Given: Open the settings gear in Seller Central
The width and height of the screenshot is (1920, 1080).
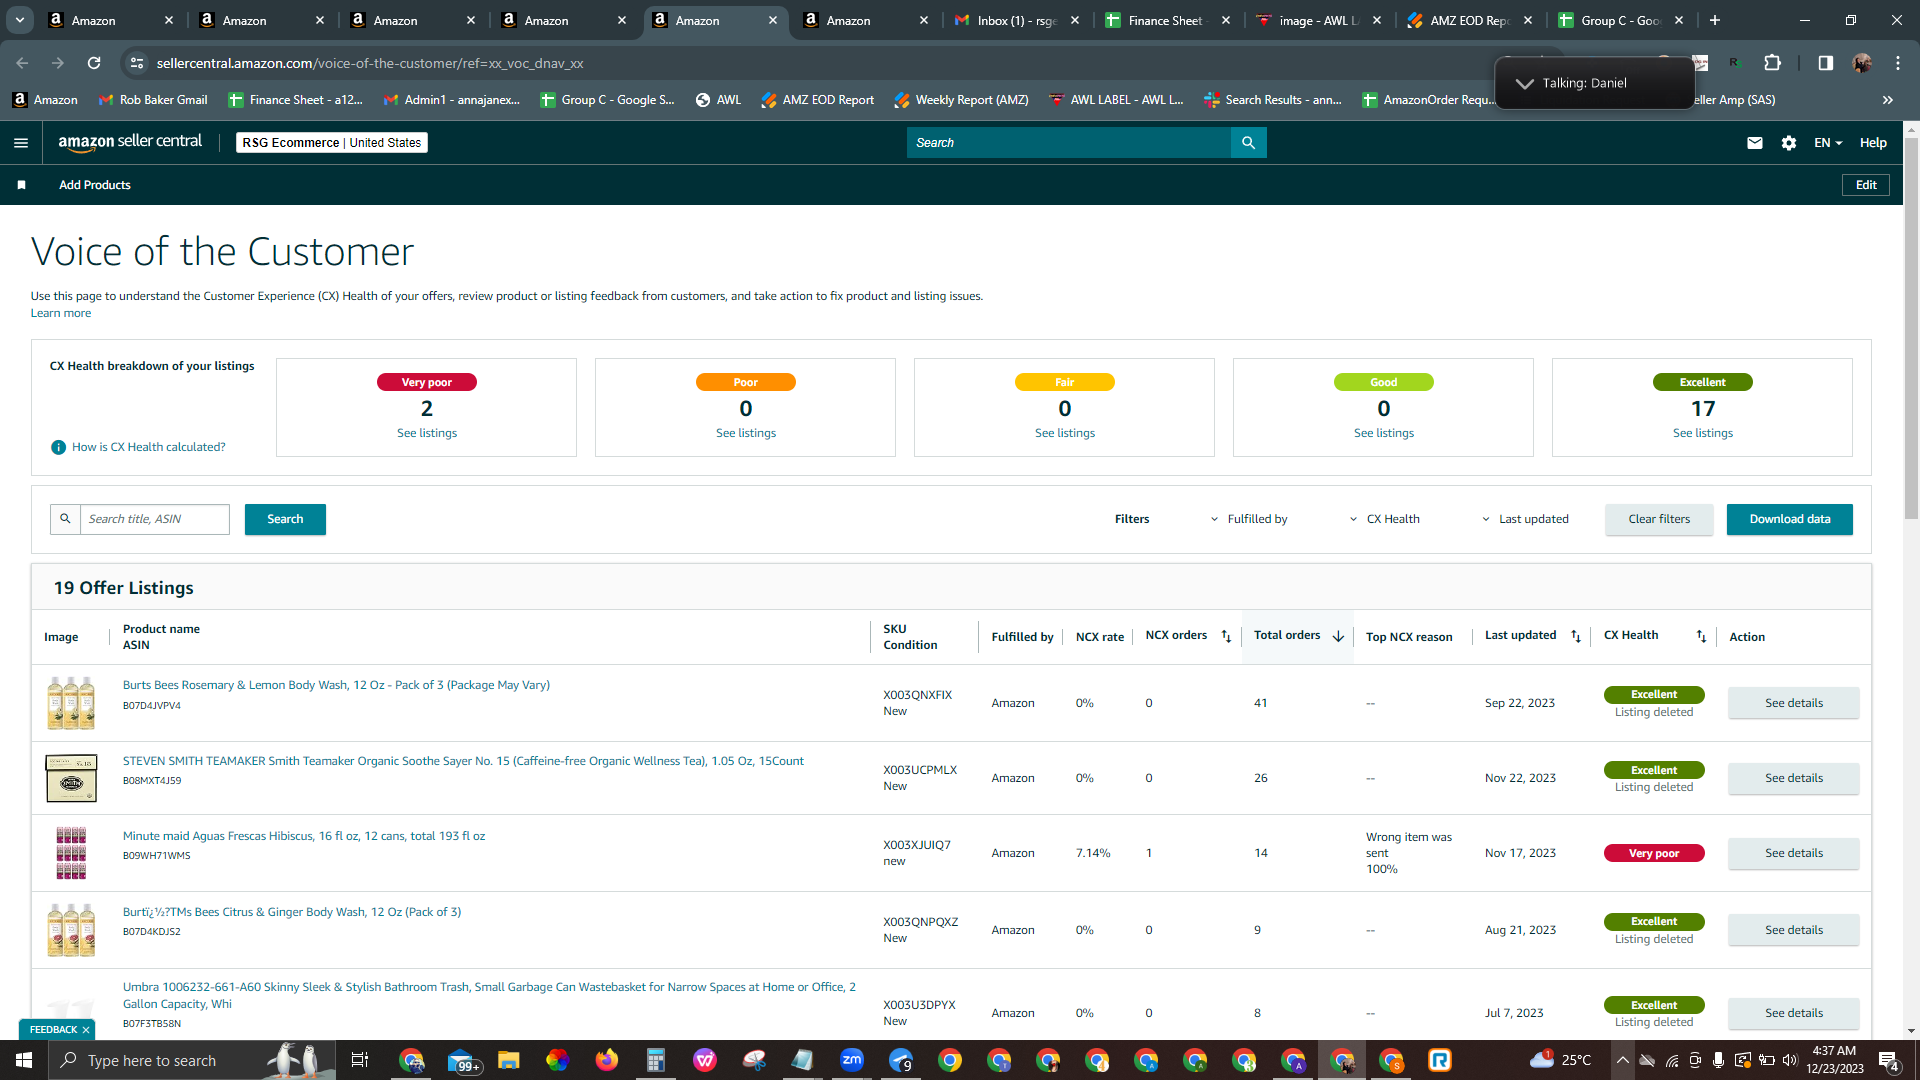Looking at the screenshot, I should click(x=1789, y=143).
